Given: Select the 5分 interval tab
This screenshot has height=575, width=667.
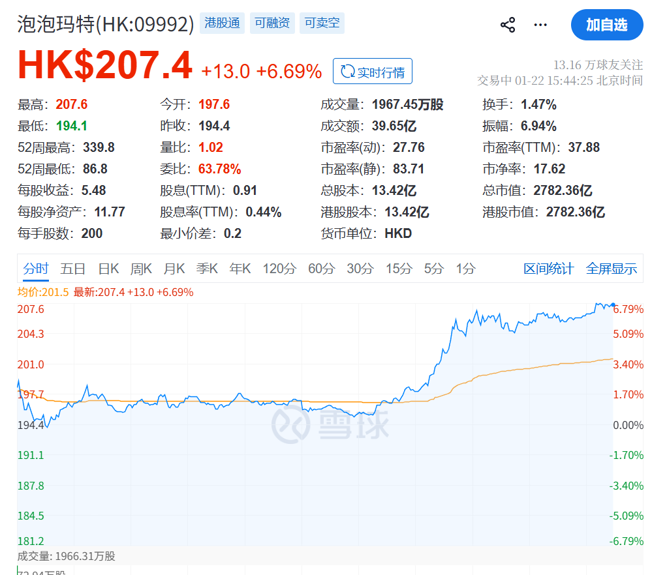Looking at the screenshot, I should pyautogui.click(x=433, y=268).
